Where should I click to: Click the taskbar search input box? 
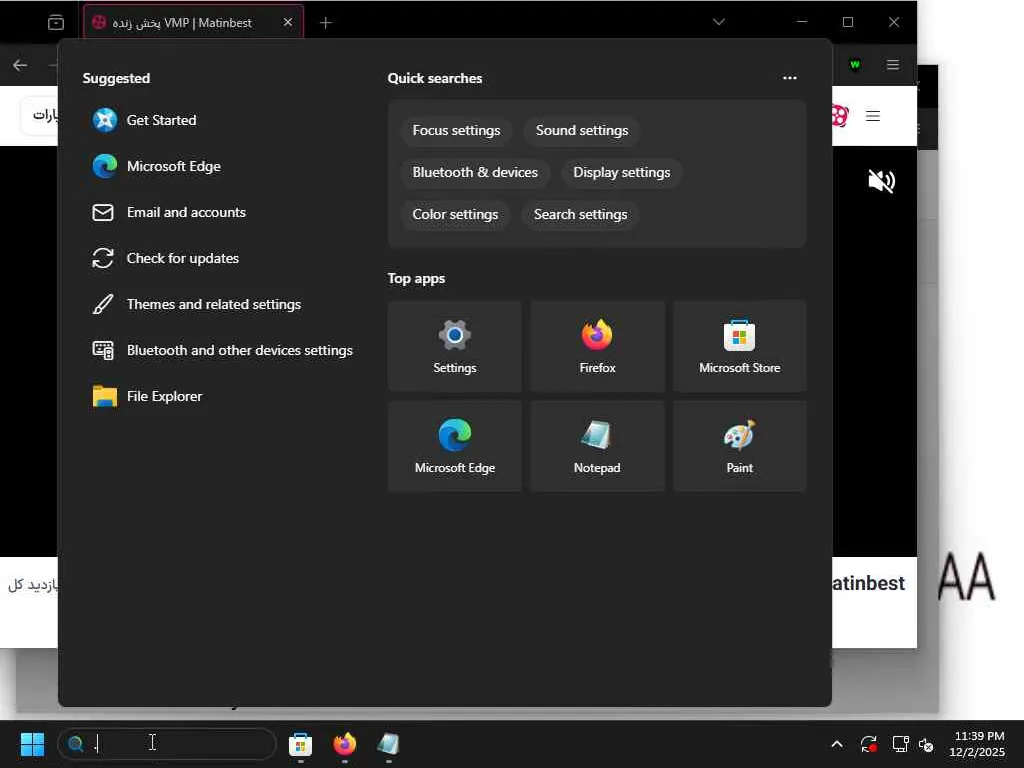click(x=167, y=744)
